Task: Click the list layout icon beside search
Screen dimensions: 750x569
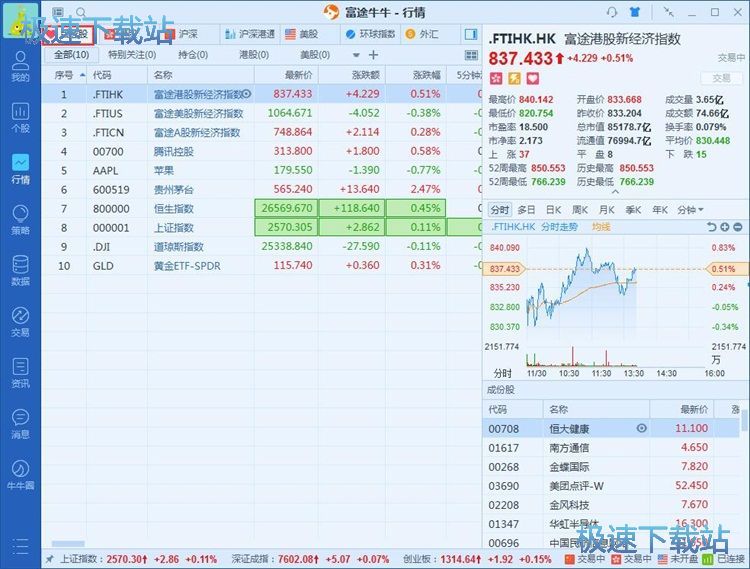Action: point(58,12)
